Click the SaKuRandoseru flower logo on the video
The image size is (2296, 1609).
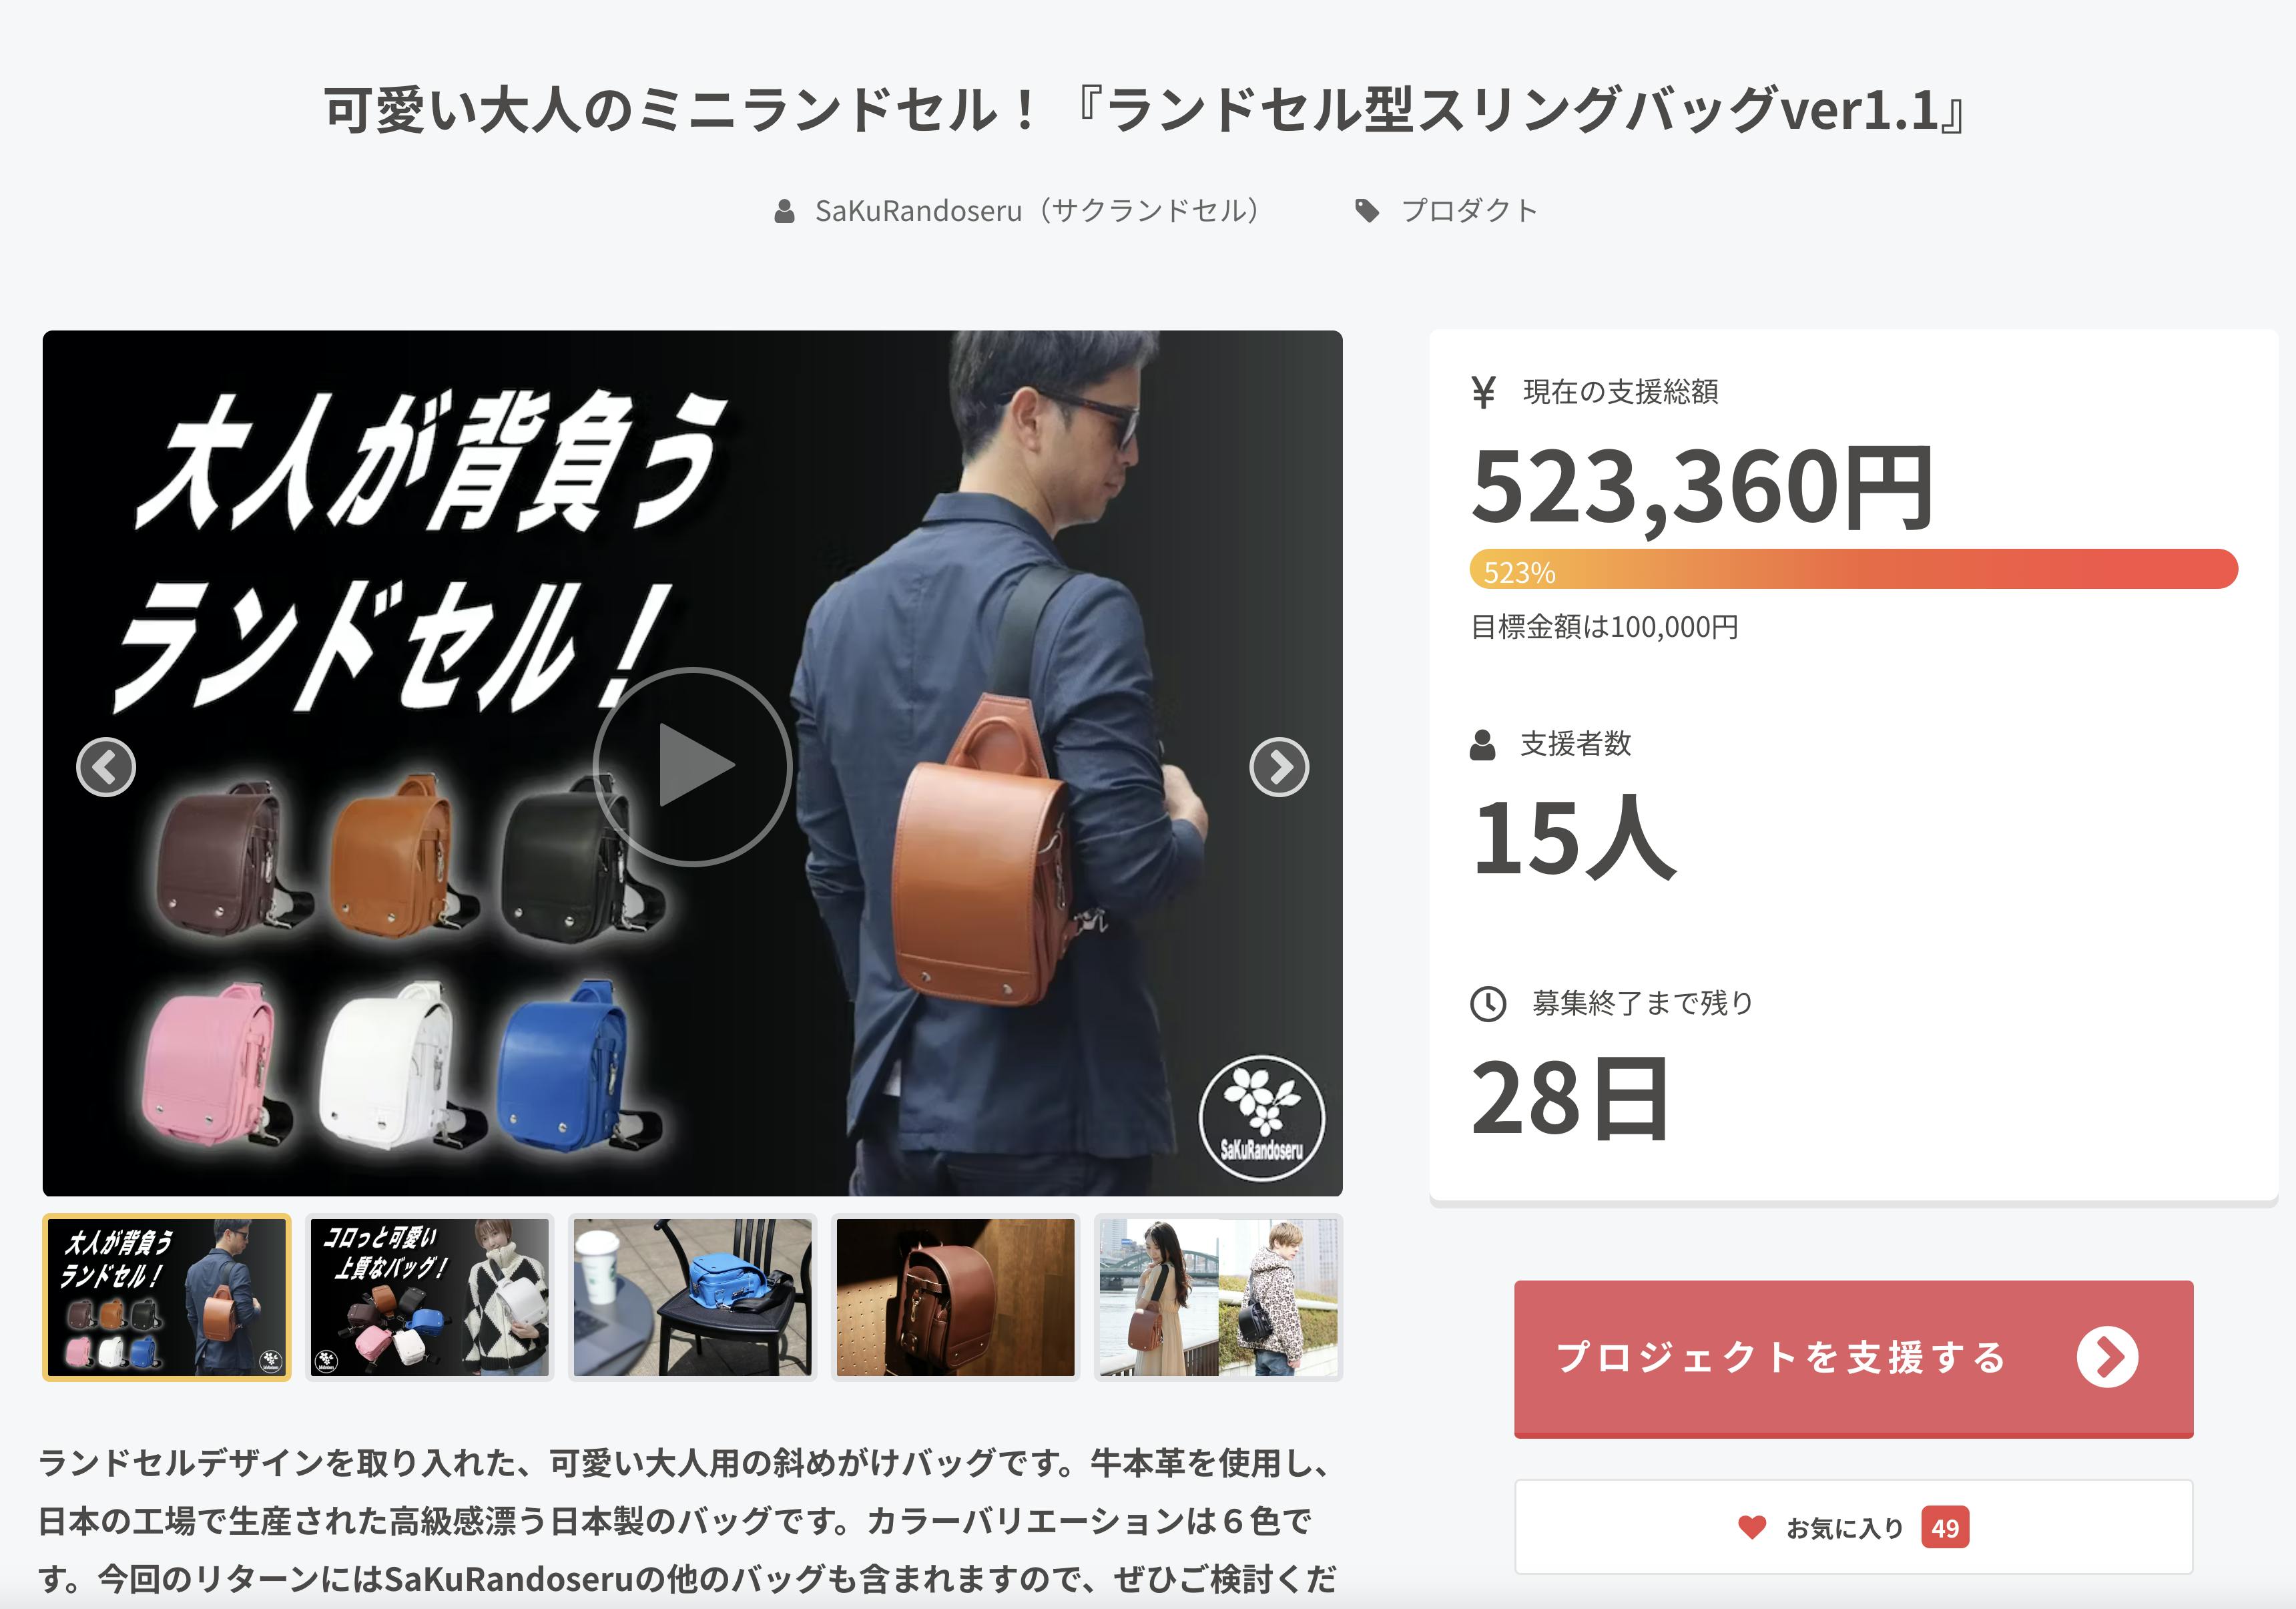tap(1261, 1117)
